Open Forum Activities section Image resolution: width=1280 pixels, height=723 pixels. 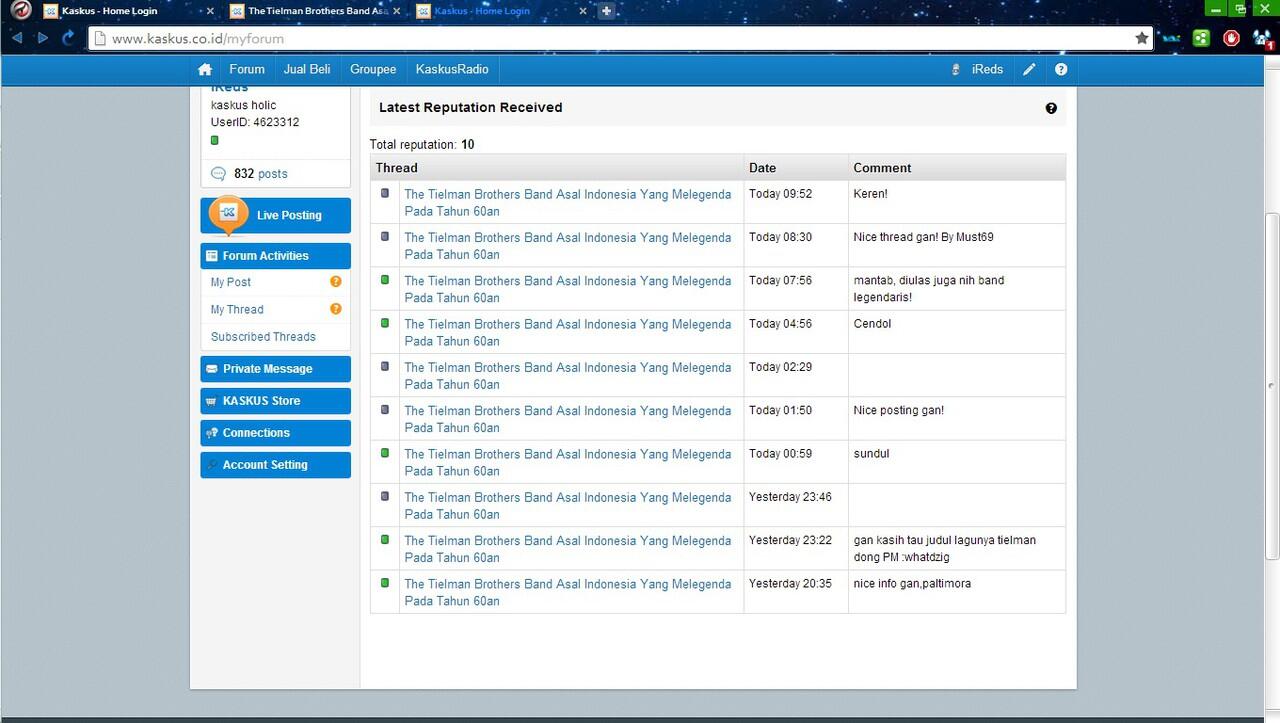pos(275,256)
